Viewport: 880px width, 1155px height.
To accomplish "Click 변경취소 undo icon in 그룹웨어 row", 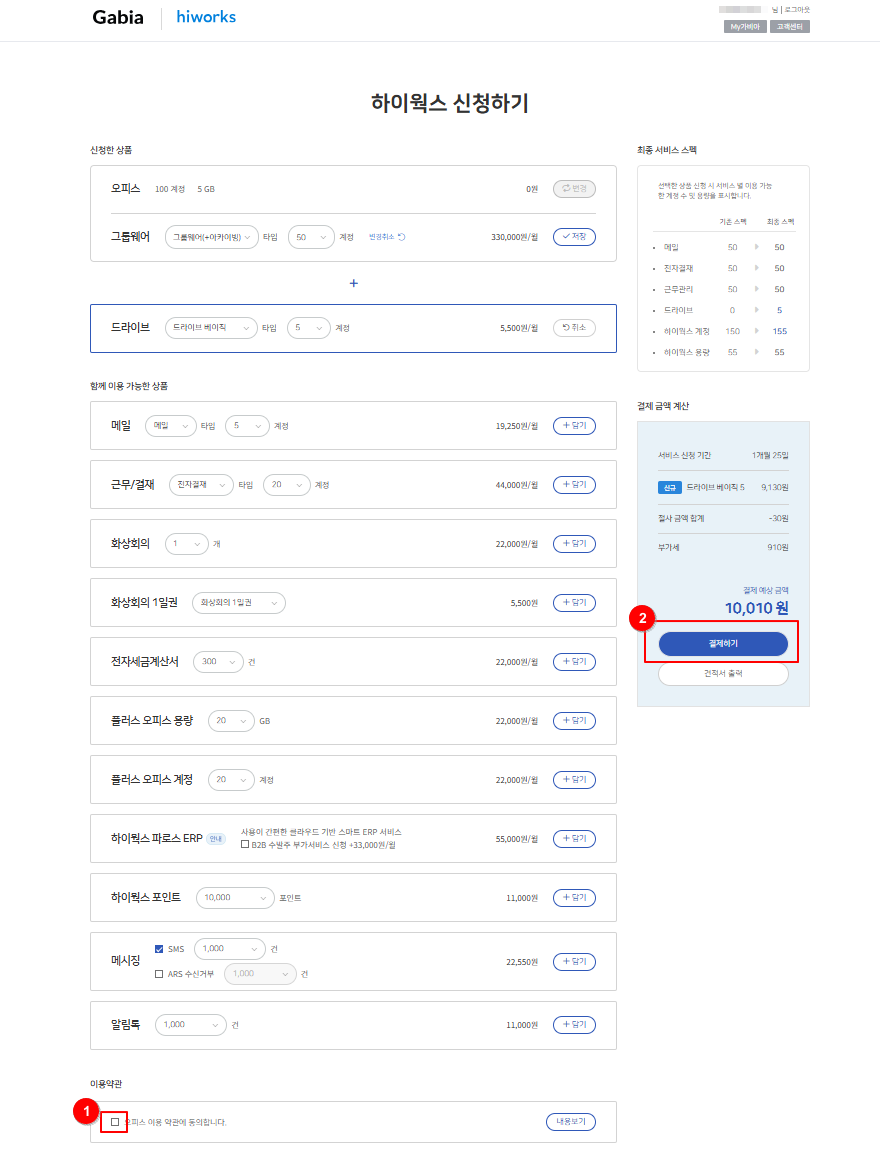I will 401,237.
